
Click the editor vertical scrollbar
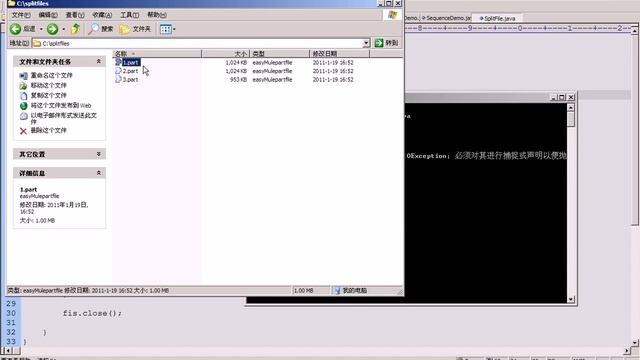pos(635,129)
